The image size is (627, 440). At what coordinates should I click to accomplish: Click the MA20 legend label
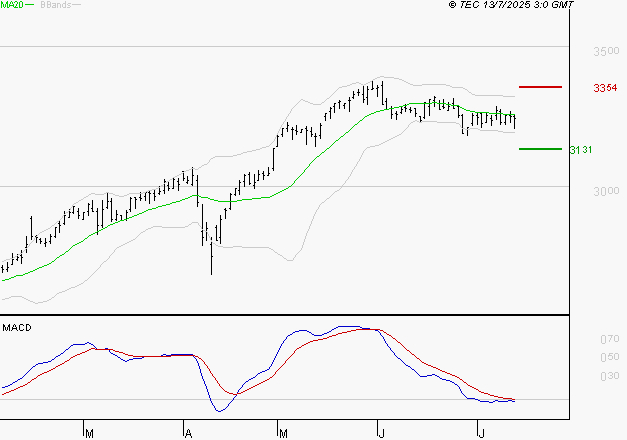(x=12, y=5)
